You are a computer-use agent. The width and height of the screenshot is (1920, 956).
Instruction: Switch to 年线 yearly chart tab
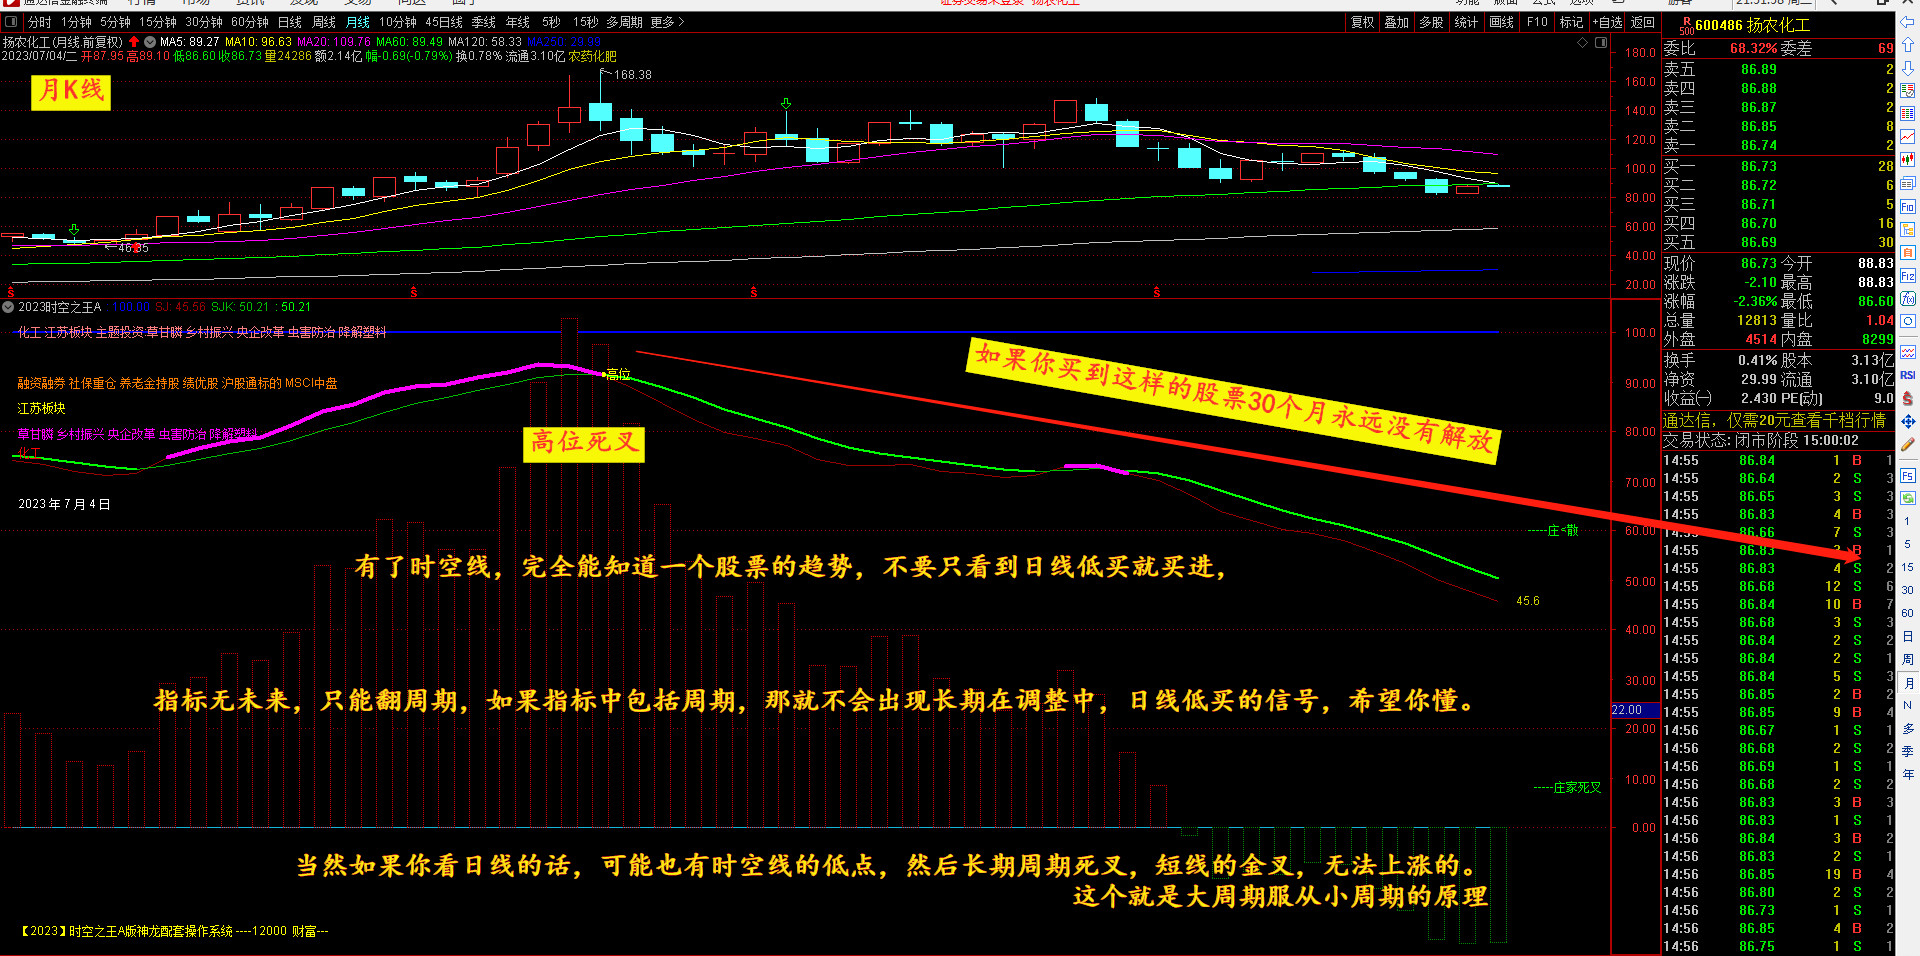[x=518, y=22]
